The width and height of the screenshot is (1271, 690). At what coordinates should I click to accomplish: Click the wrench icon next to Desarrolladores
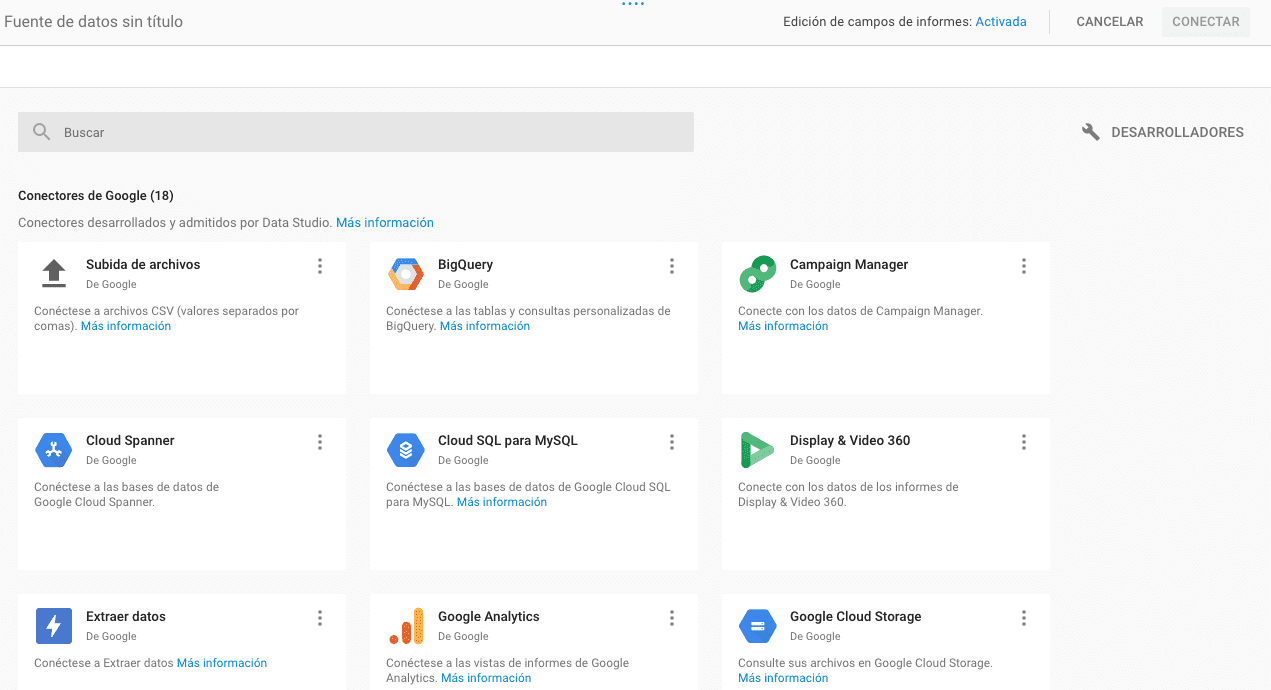1091,132
